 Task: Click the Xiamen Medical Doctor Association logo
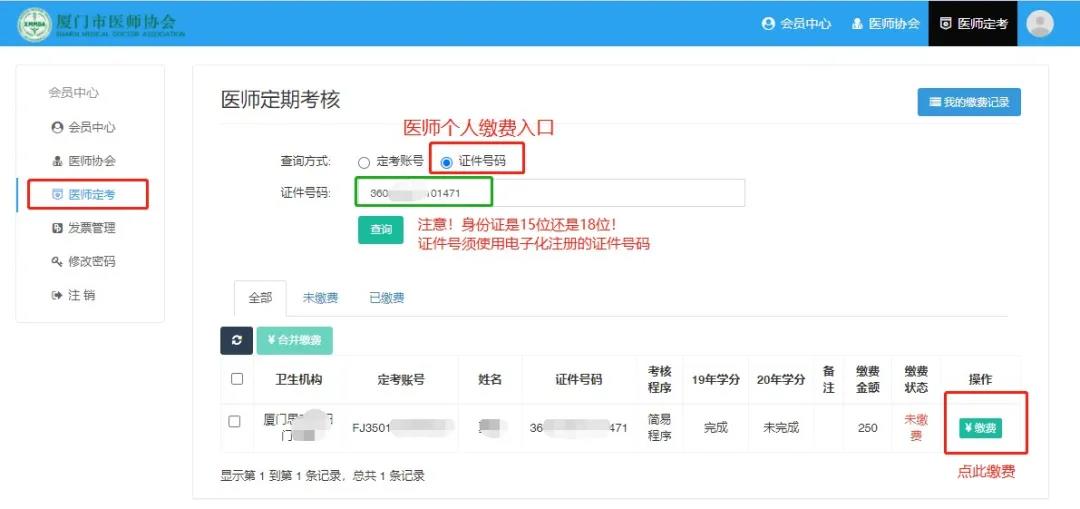(x=102, y=24)
